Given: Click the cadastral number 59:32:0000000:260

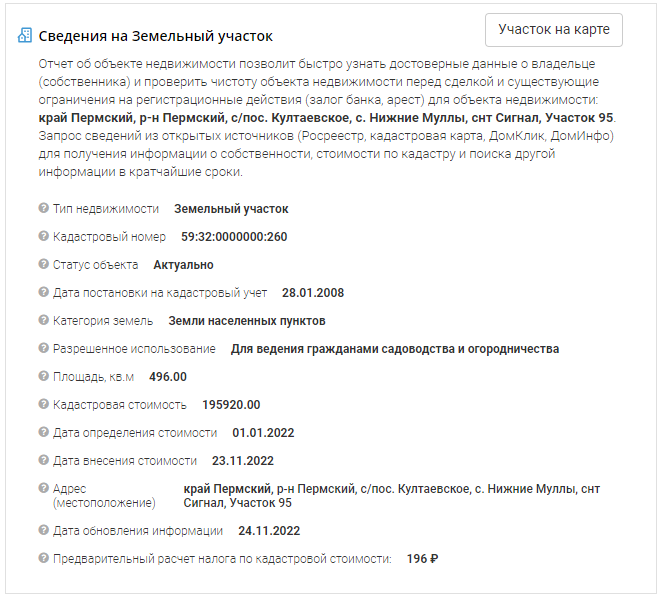Looking at the screenshot, I should coord(234,237).
